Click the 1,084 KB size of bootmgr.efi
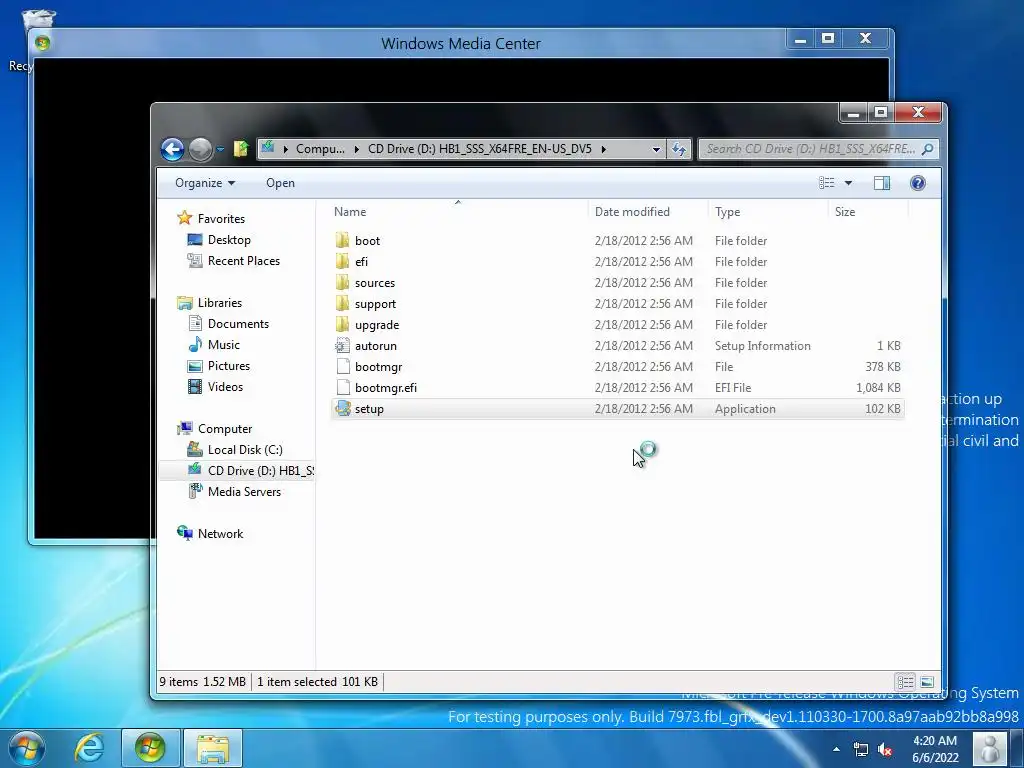 pyautogui.click(x=878, y=387)
